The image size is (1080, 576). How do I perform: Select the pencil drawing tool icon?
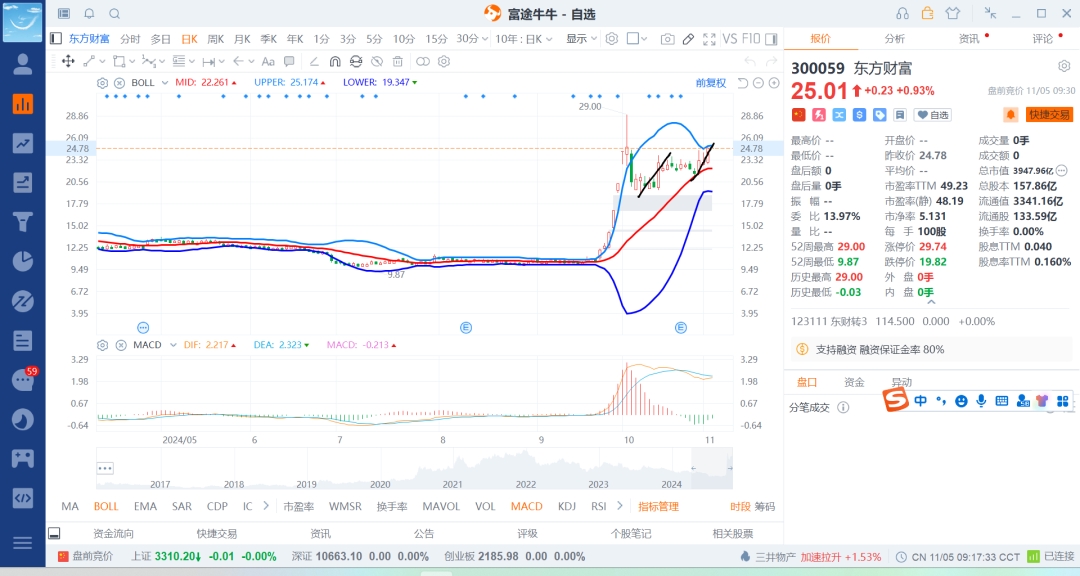pos(688,39)
